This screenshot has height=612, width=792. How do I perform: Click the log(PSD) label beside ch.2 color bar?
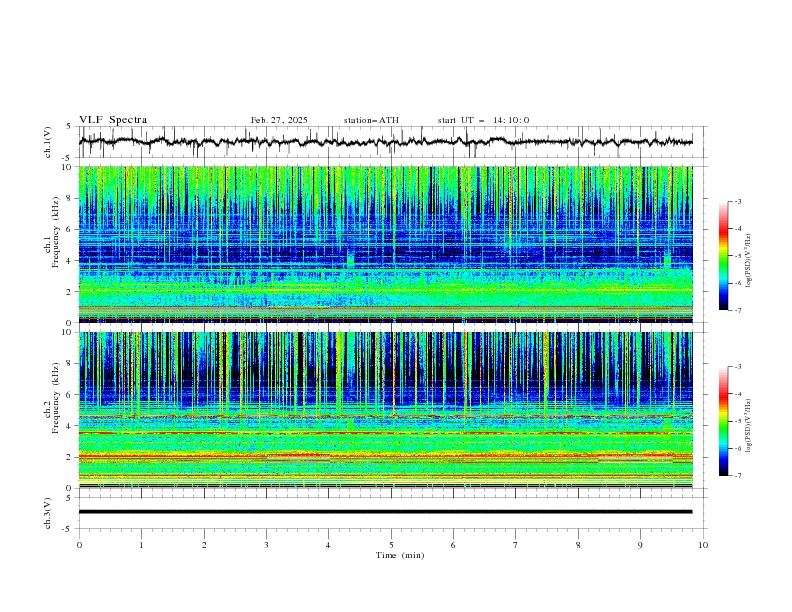tap(749, 426)
